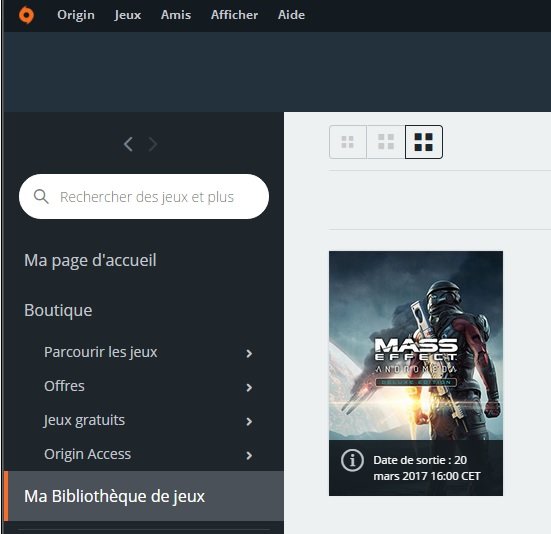Click the Rechercher des jeux search field
Viewport: 551px width, 534px height.
(x=144, y=196)
